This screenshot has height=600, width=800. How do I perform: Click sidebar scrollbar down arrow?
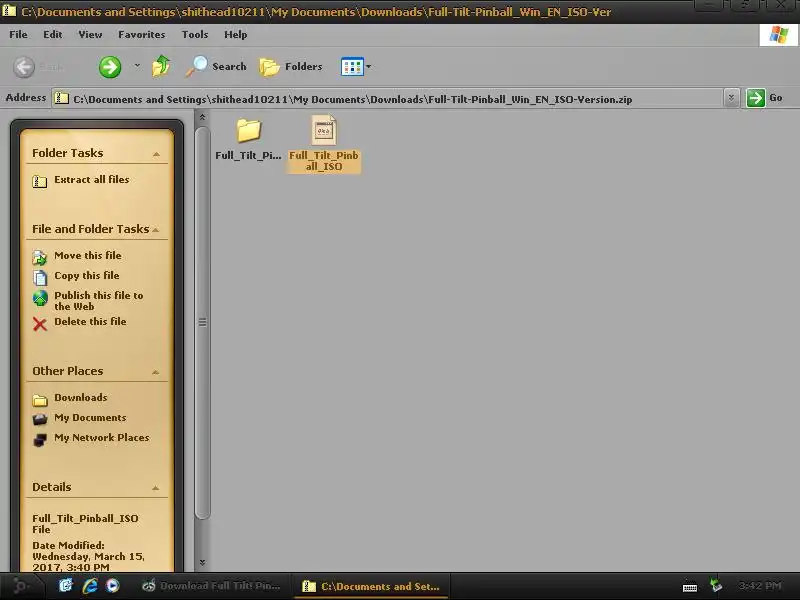click(x=202, y=562)
